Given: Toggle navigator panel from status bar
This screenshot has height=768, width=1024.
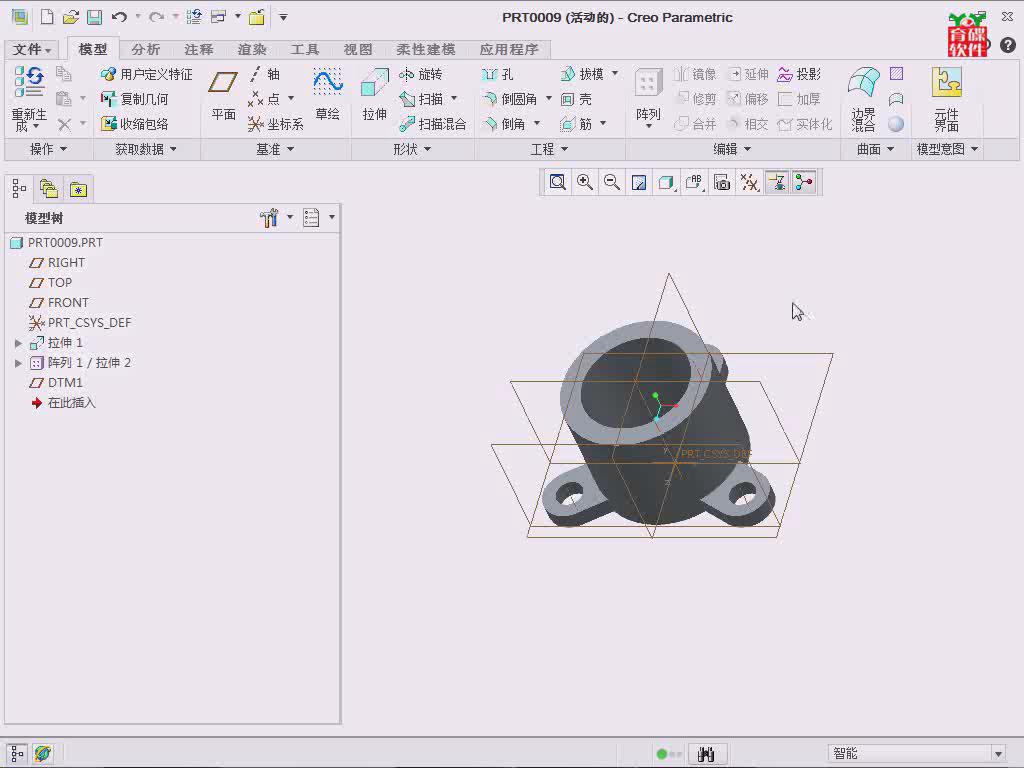Looking at the screenshot, I should tap(17, 754).
